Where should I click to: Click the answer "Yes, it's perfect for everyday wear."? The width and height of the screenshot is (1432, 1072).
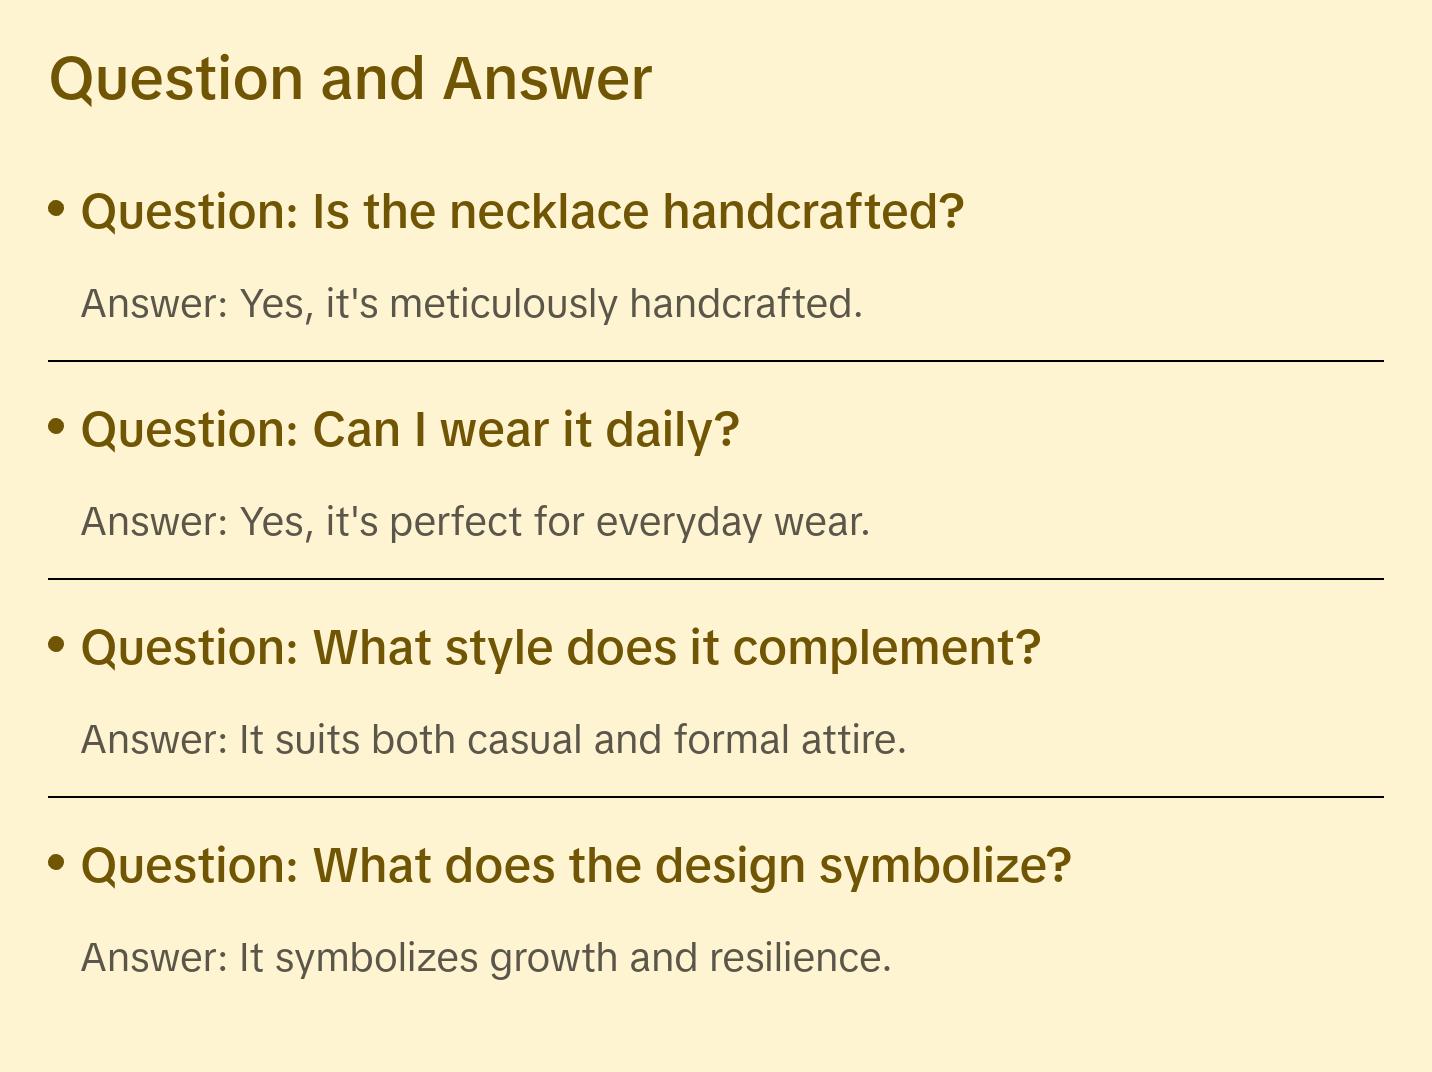[x=475, y=522]
